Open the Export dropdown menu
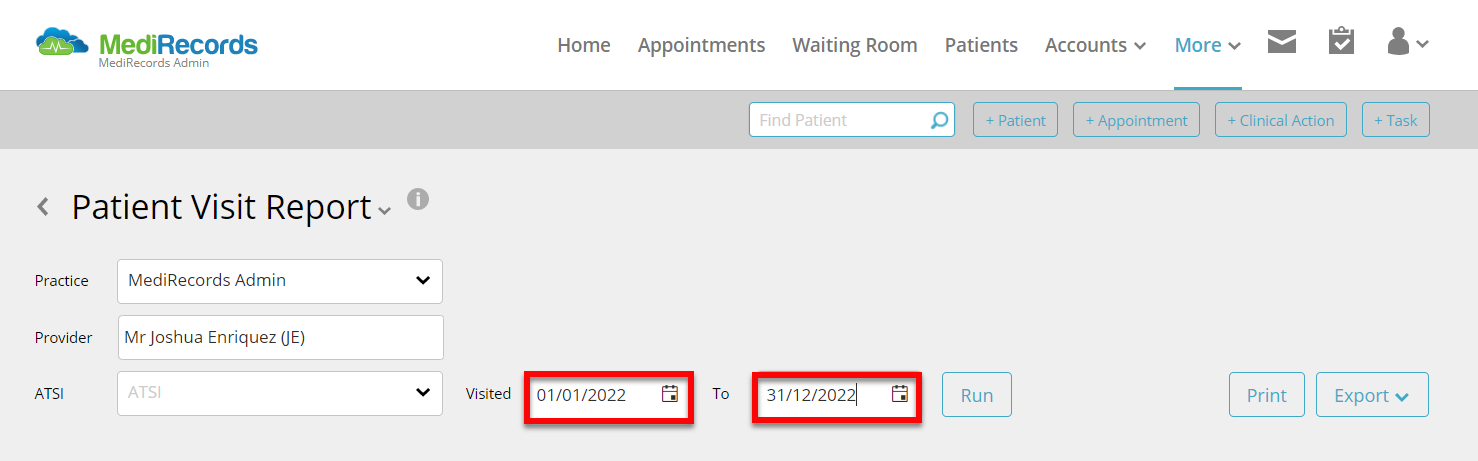This screenshot has height=461, width=1478. click(x=1372, y=395)
